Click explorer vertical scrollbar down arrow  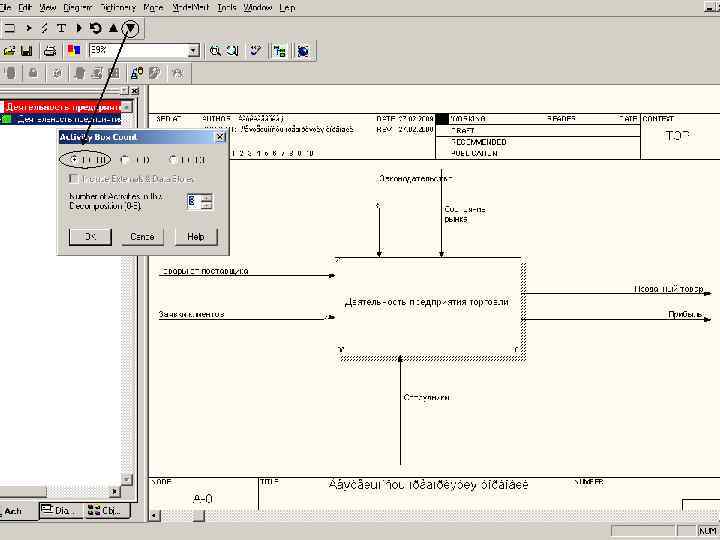(x=127, y=479)
